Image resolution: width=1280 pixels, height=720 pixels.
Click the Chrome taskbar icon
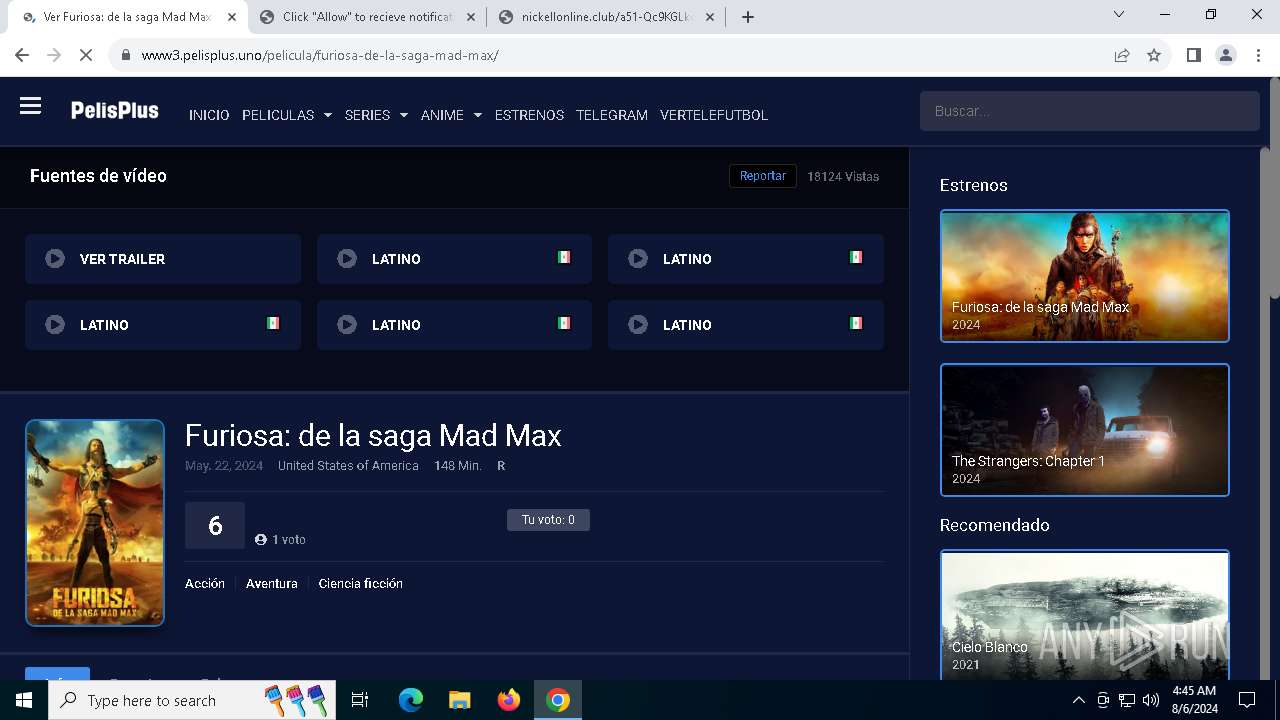point(558,700)
